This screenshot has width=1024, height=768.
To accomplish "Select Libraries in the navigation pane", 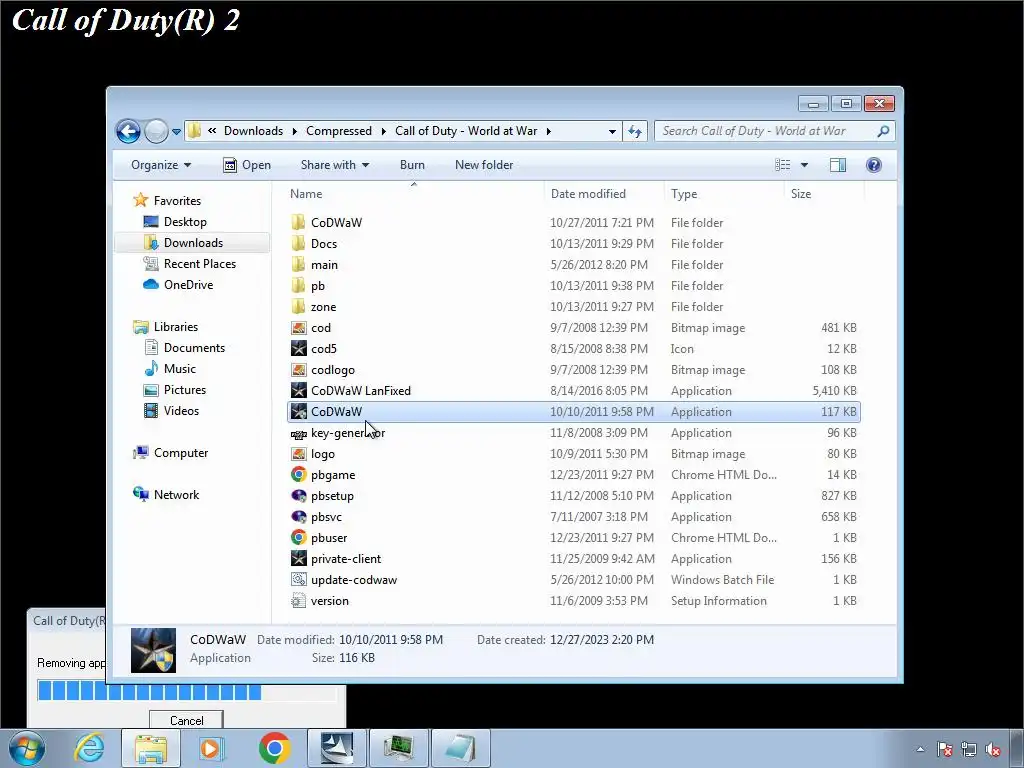I will (x=165, y=327).
